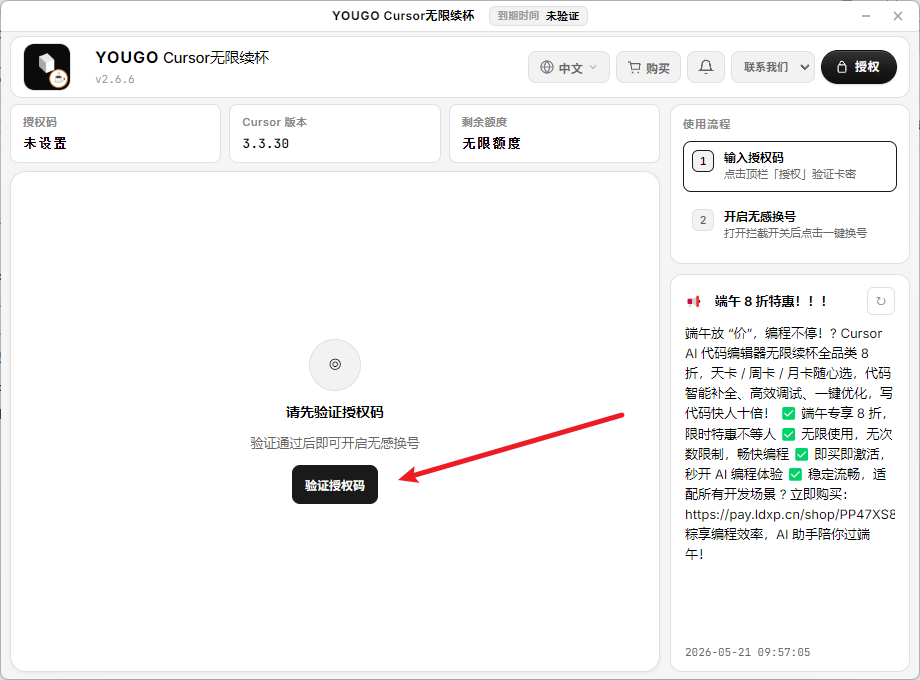Click the version label v2.6.6
The height and width of the screenshot is (680, 920).
click(115, 79)
